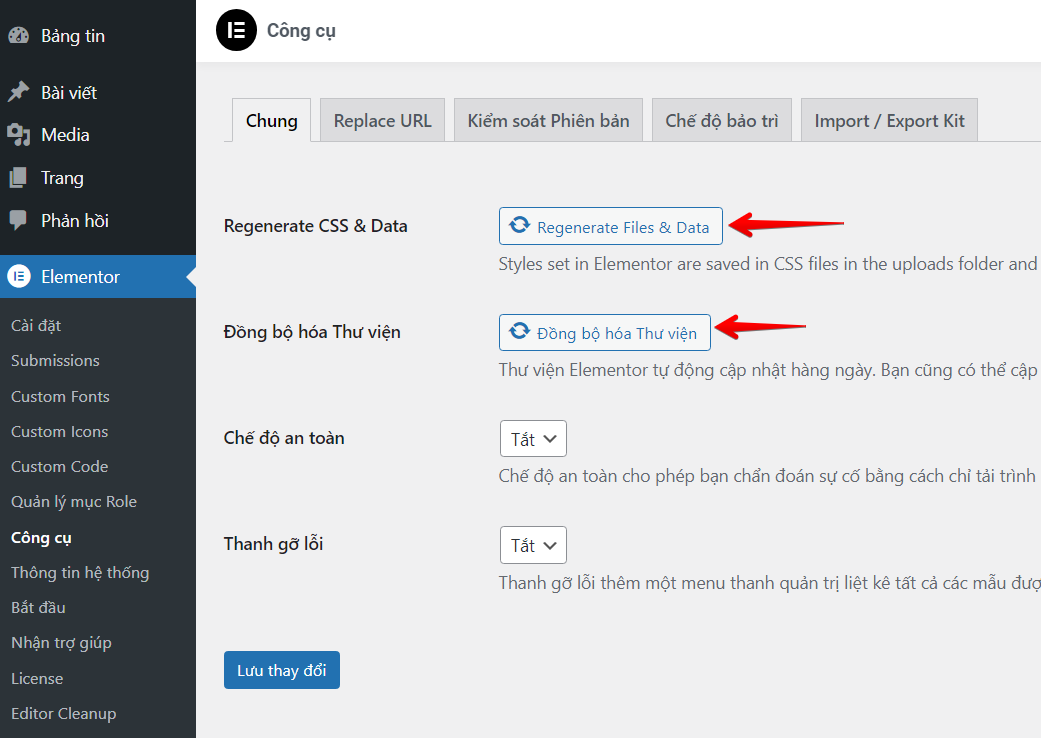The height and width of the screenshot is (738, 1041).
Task: Click the description starting Styles set in Elementor
Action: pos(769,264)
